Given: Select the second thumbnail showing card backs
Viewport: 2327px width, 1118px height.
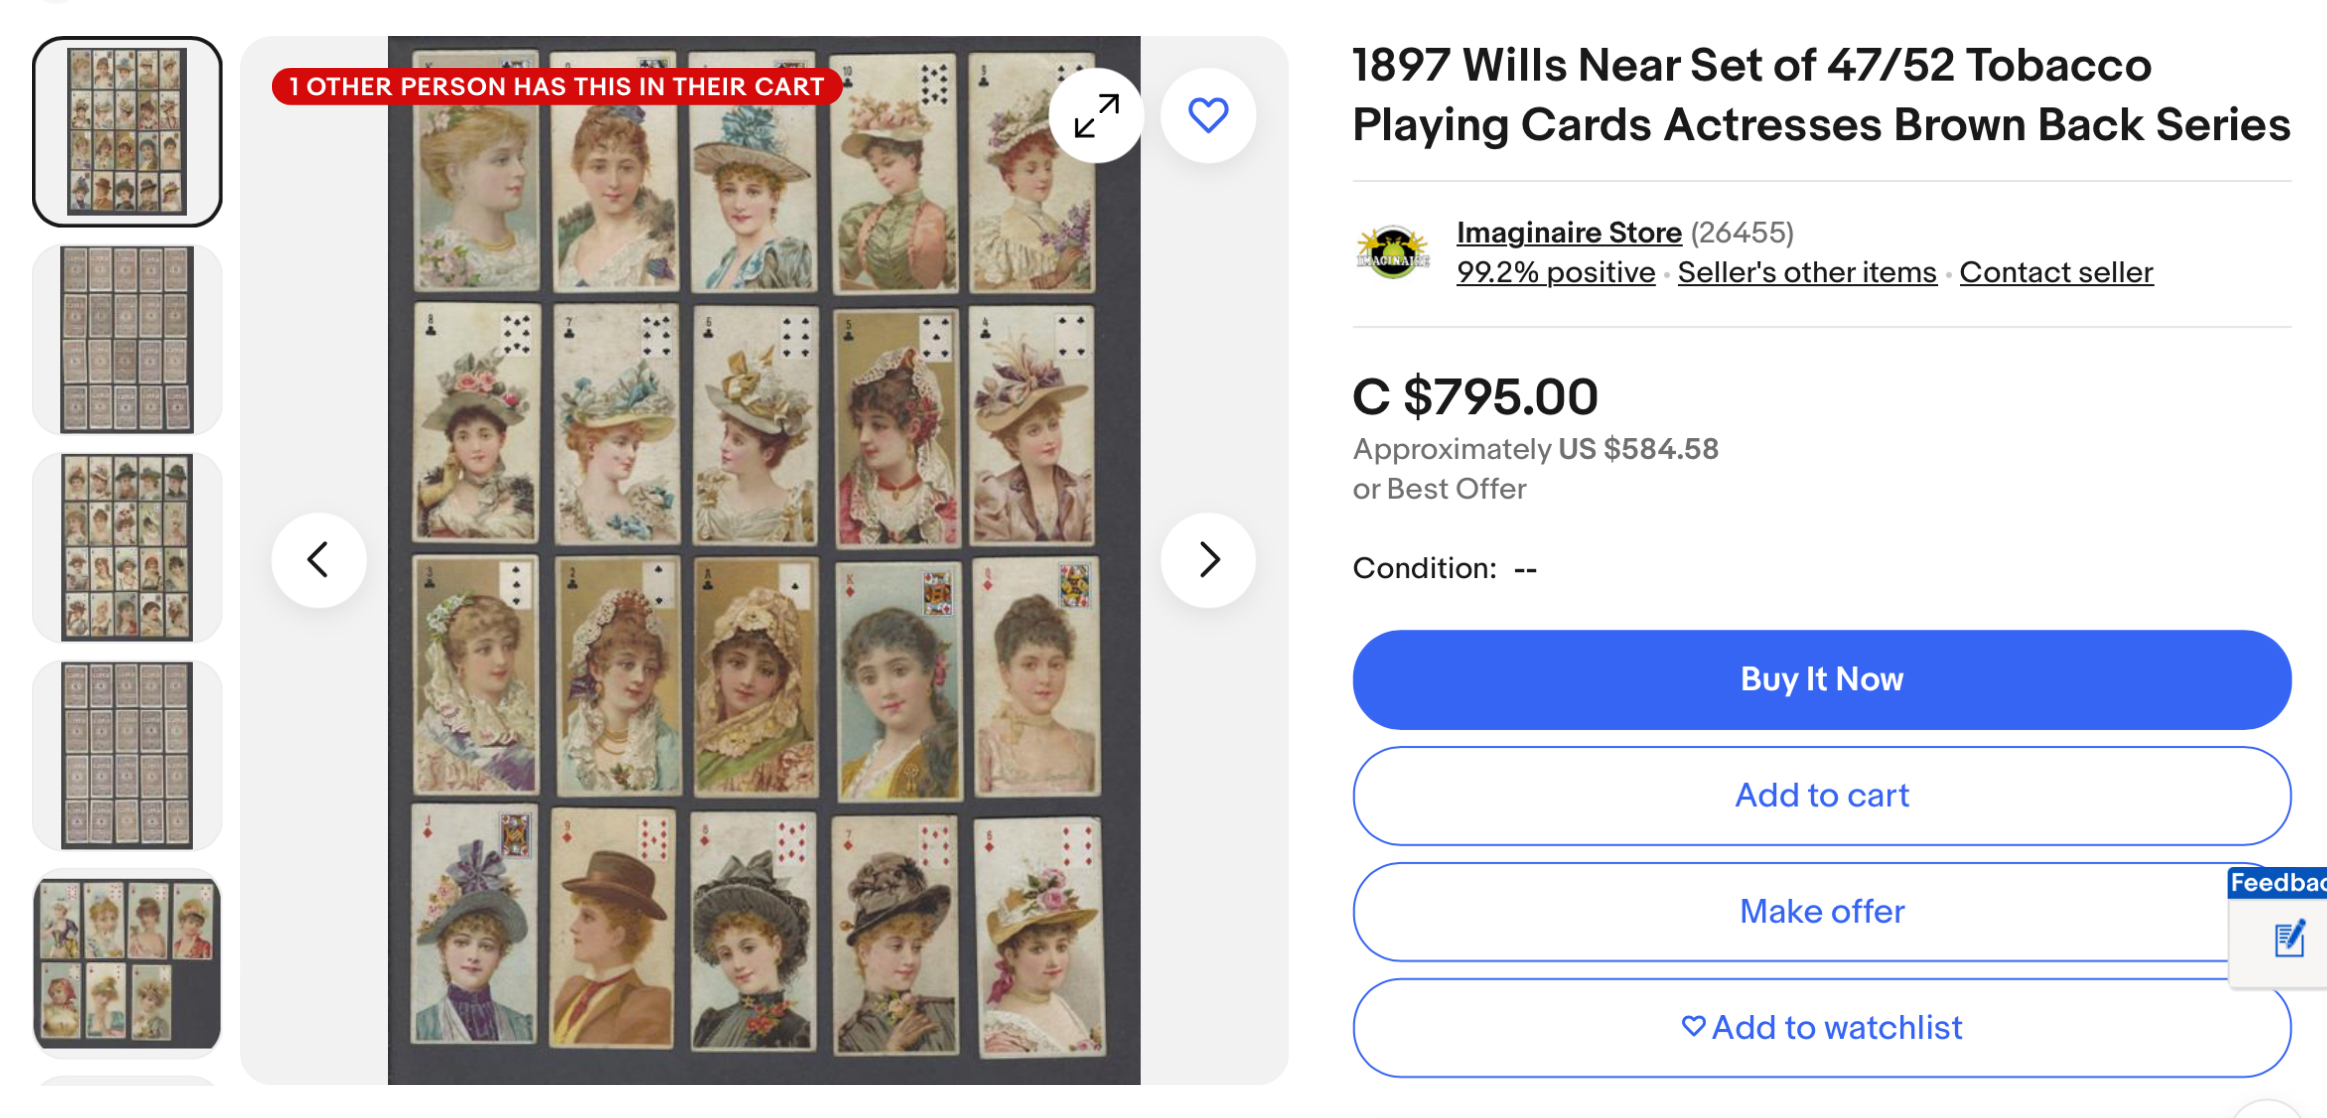Looking at the screenshot, I should coord(127,340).
